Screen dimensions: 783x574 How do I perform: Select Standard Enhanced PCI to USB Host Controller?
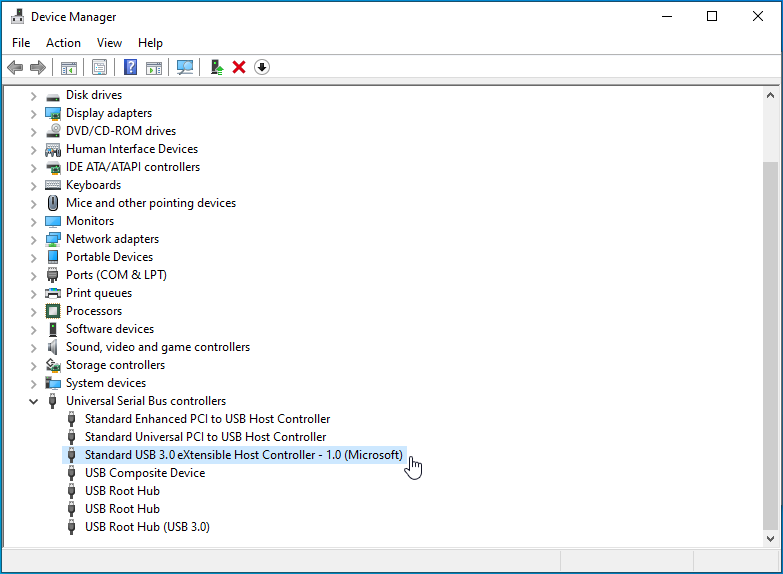(x=207, y=419)
